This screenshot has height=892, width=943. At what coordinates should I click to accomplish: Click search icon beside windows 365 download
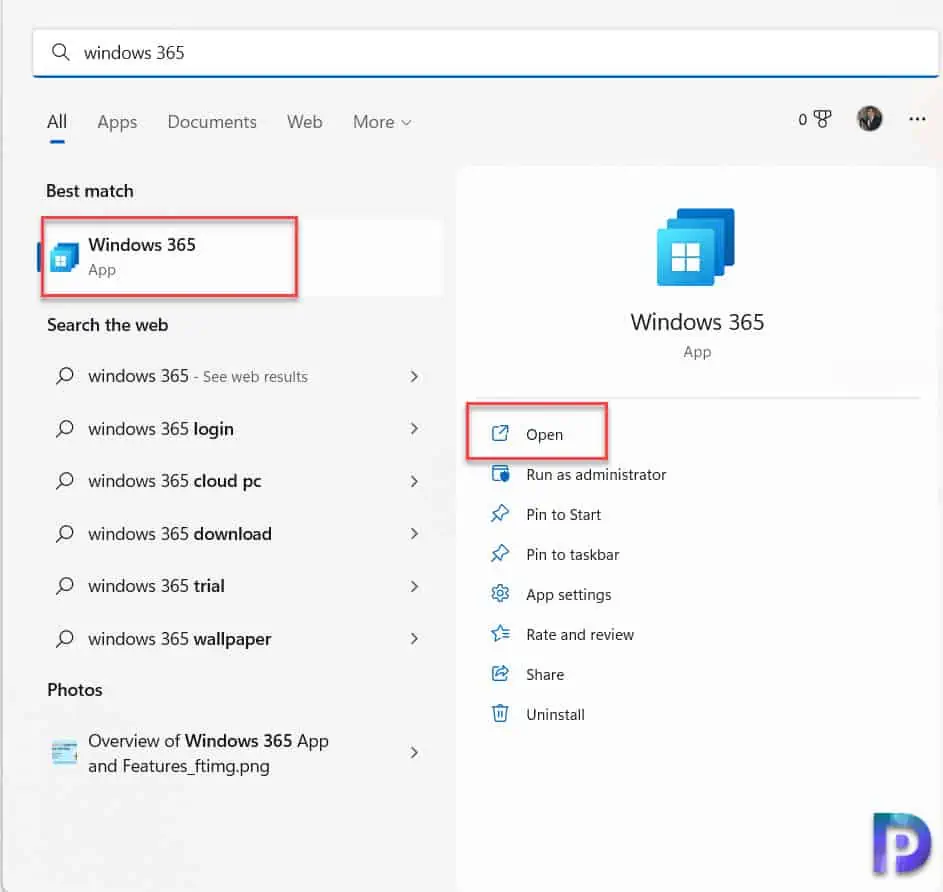pos(64,534)
